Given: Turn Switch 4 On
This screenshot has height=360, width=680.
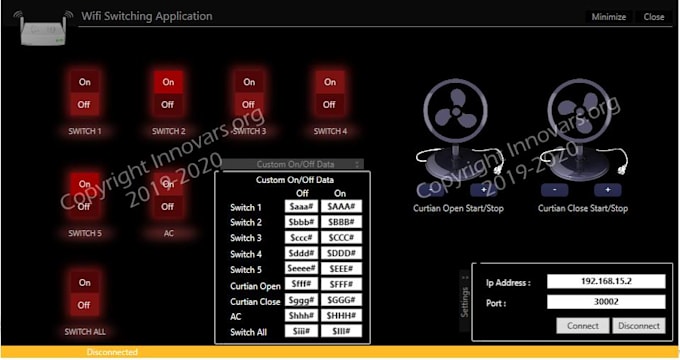Looking at the screenshot, I should [x=330, y=82].
